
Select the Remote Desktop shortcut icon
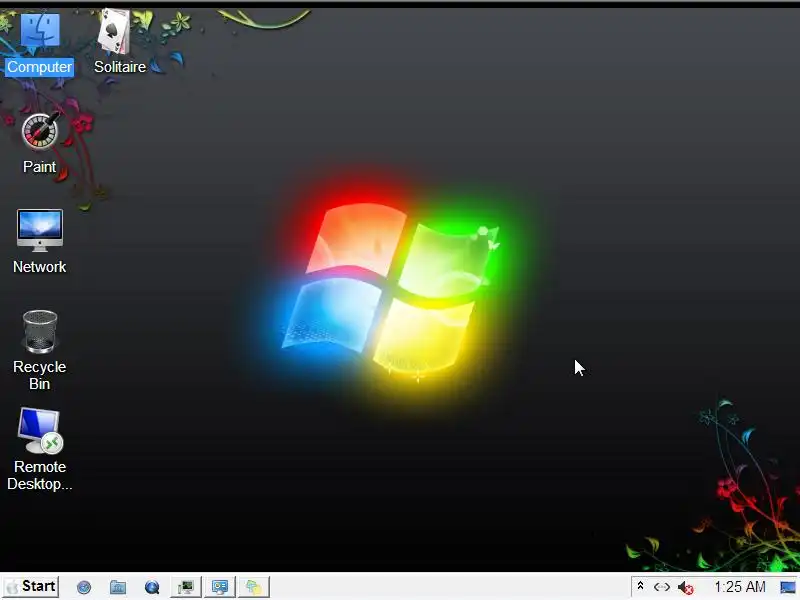40,449
